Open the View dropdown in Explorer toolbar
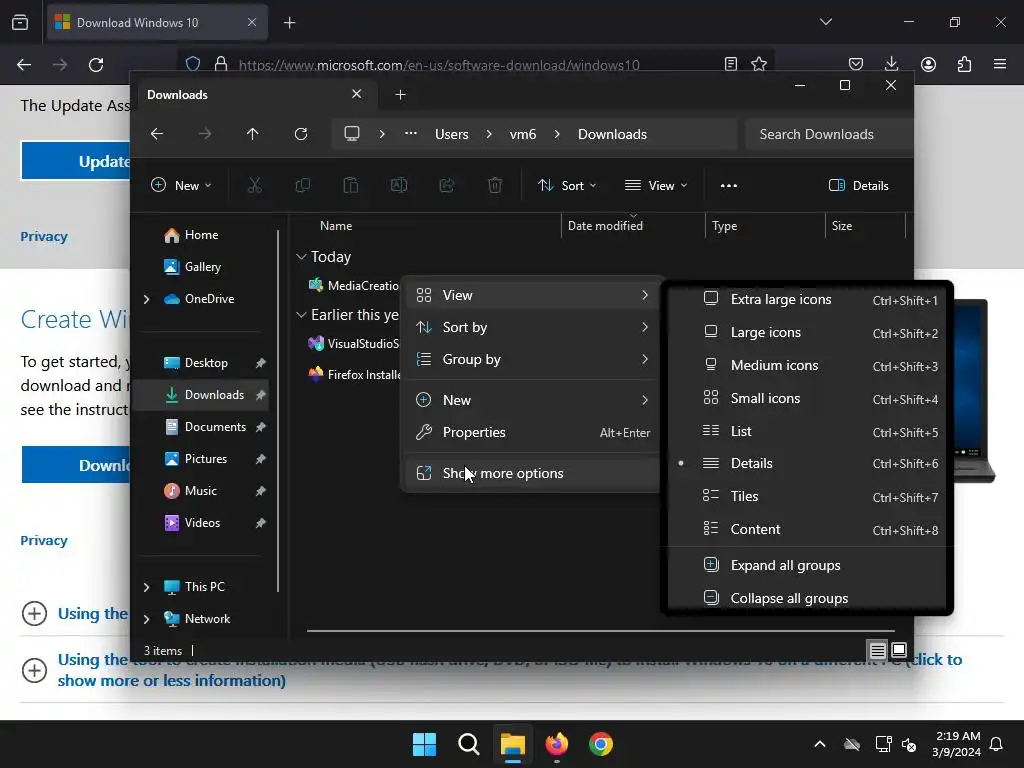 tap(656, 185)
